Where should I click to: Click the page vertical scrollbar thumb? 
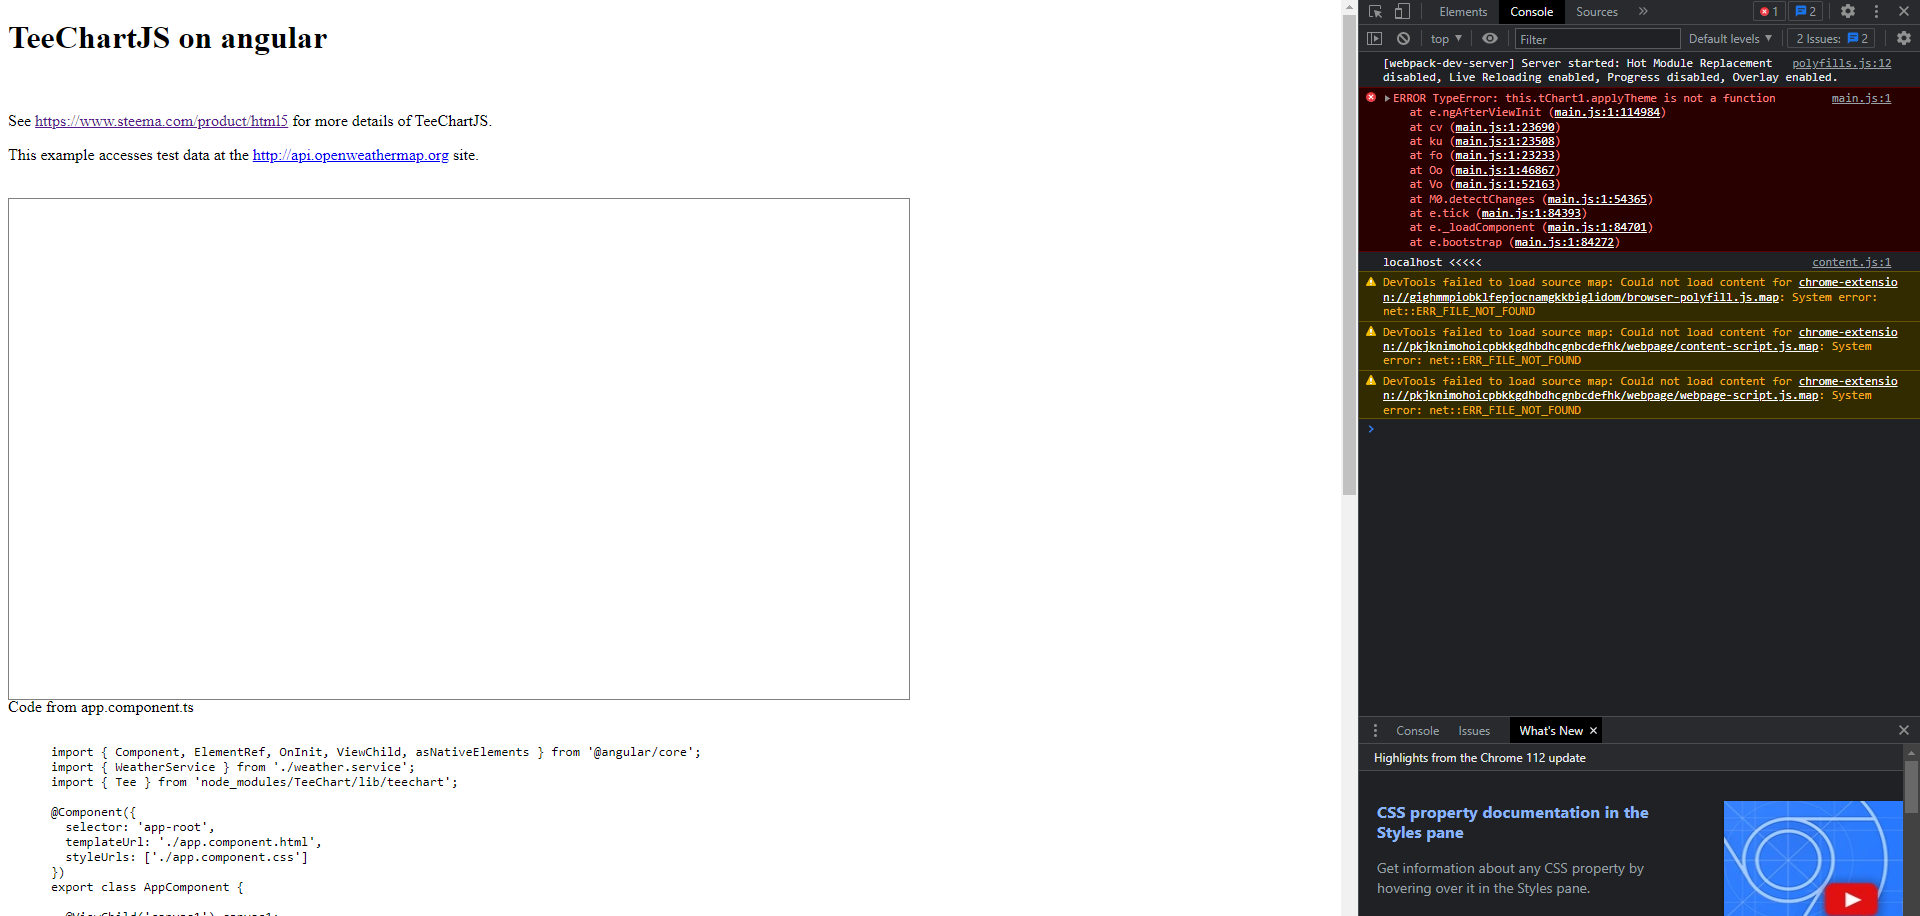(x=1349, y=254)
